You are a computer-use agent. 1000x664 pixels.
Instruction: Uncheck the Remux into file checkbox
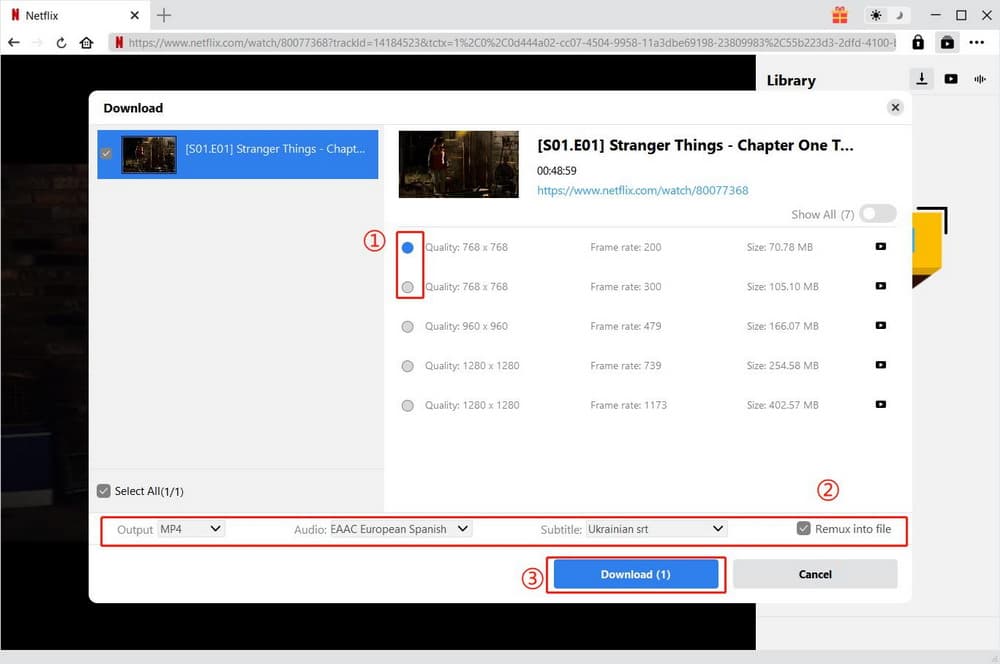pos(804,529)
